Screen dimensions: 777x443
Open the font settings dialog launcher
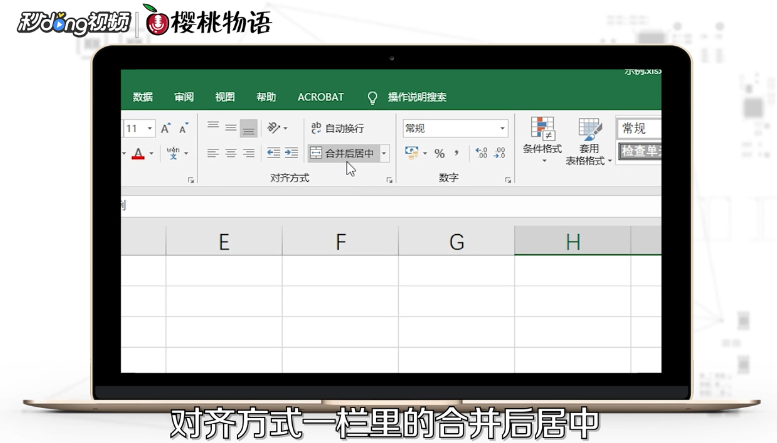191,180
